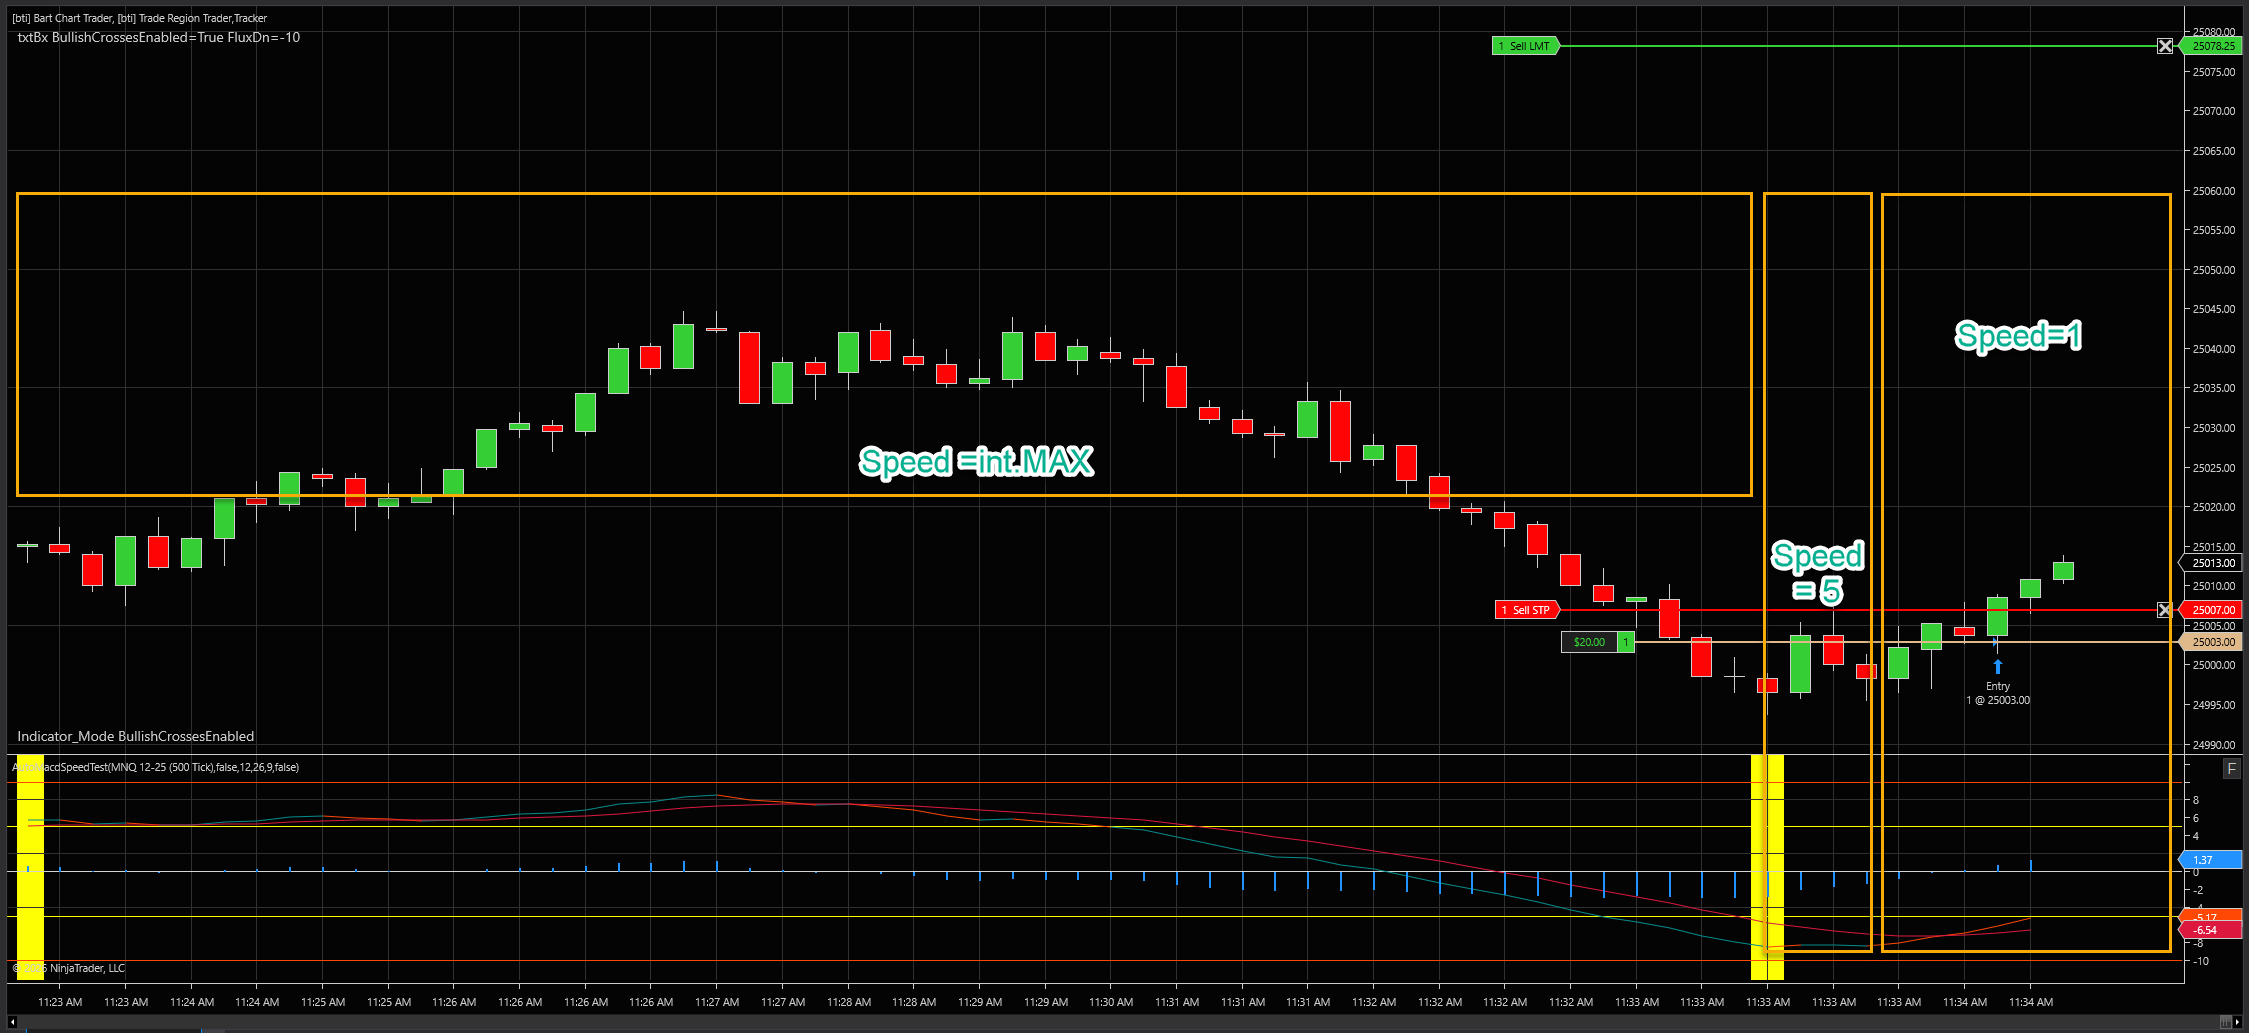Screen dimensions: 2249x1033
Task: Click the 1 Sell LMT order flag
Action: pyautogui.click(x=1525, y=46)
